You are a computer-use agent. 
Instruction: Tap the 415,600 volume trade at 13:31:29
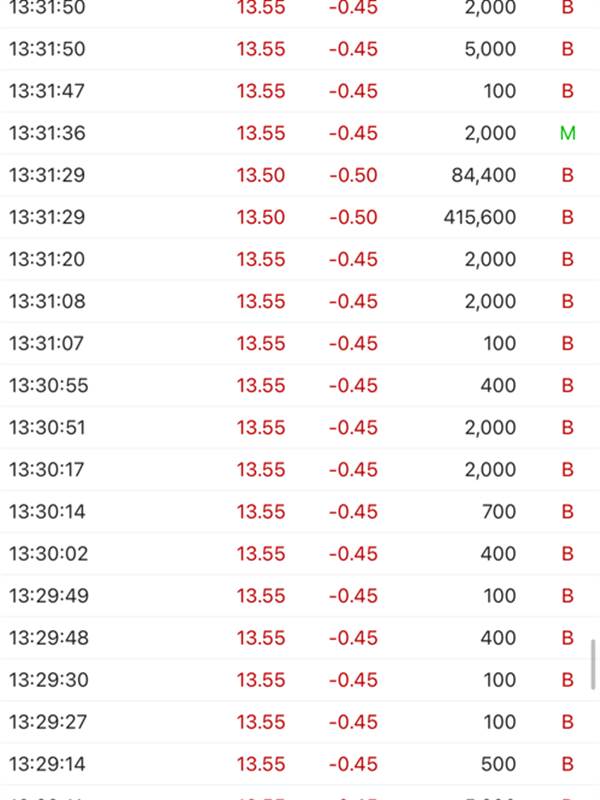point(300,217)
